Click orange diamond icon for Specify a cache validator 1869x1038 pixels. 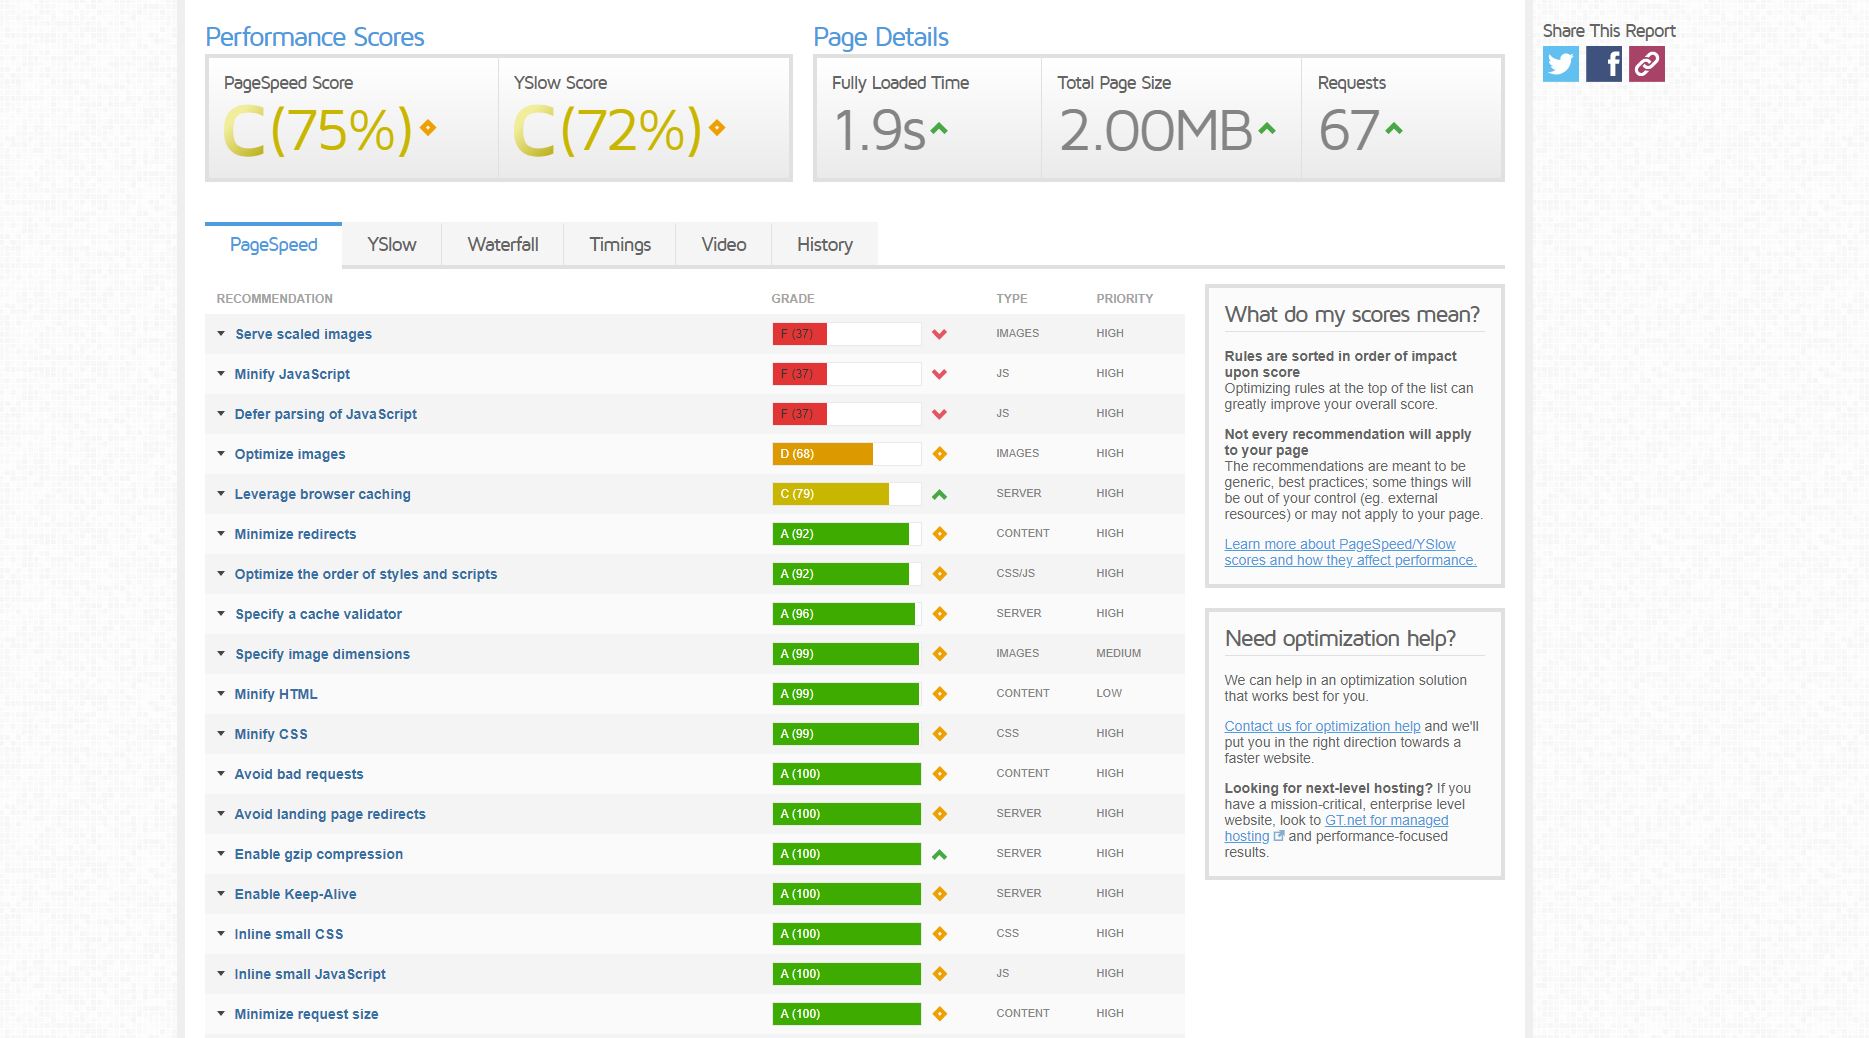click(x=939, y=614)
